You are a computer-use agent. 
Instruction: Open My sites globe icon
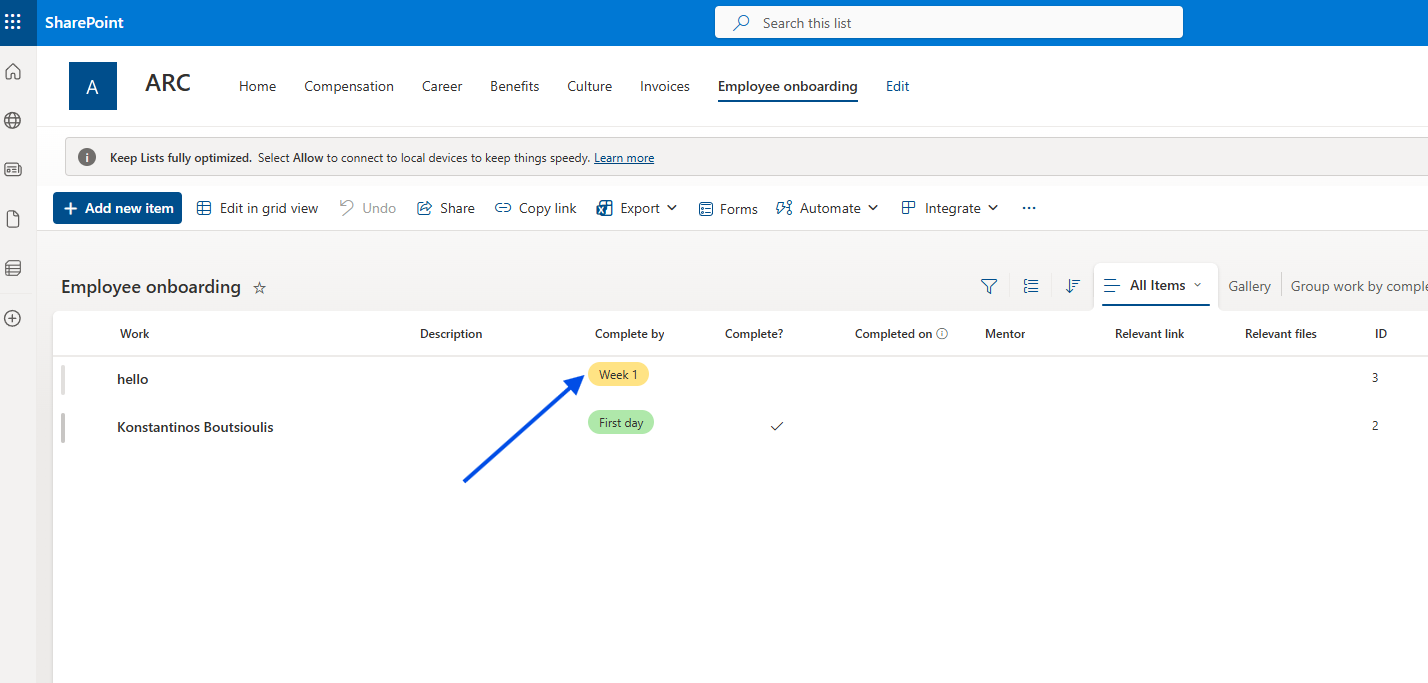(x=13, y=121)
